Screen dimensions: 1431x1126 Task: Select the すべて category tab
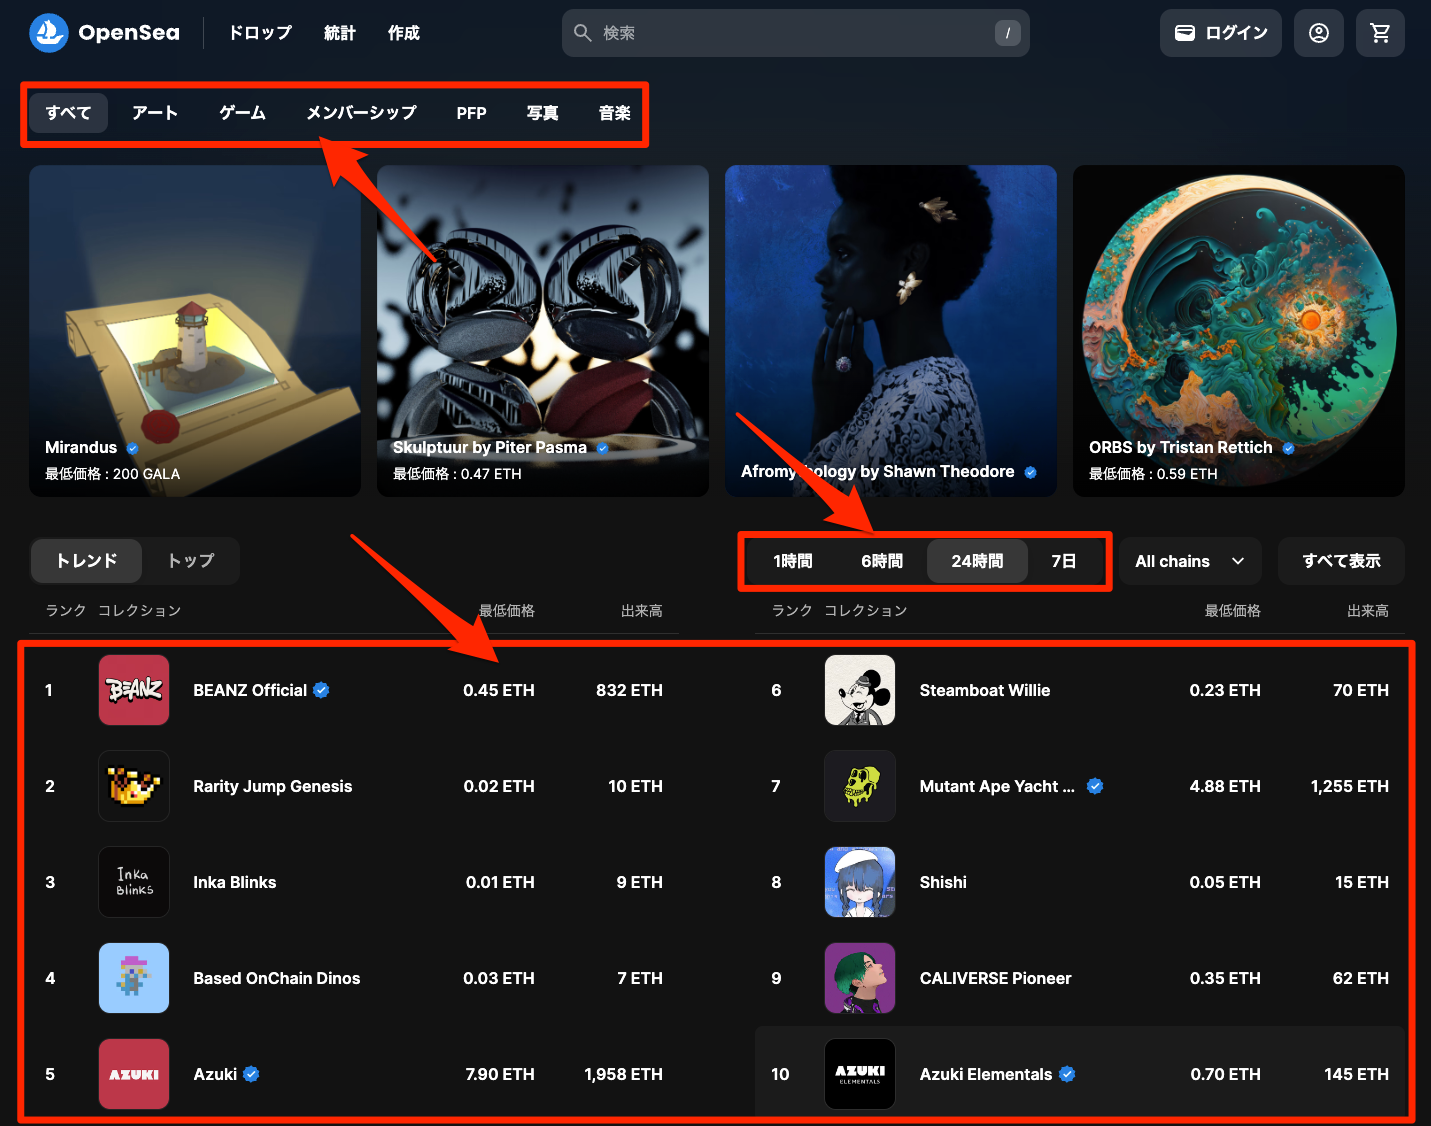(x=68, y=113)
